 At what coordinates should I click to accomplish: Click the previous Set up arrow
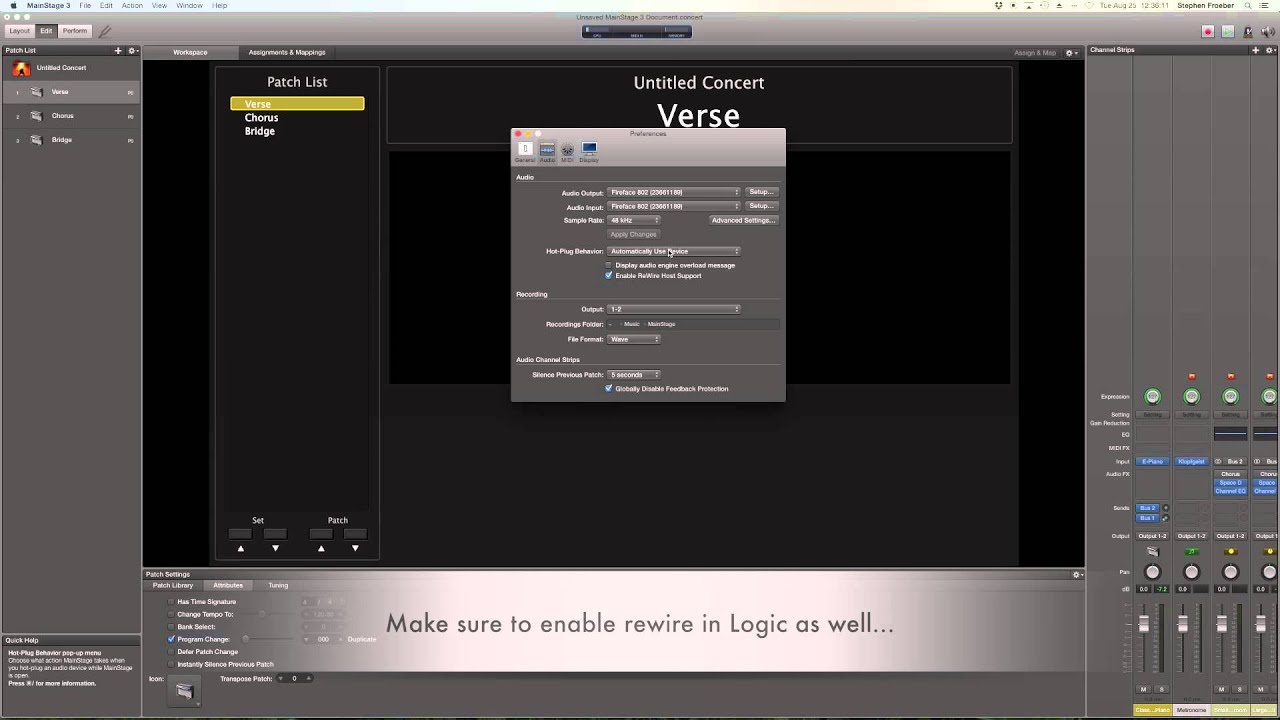[x=240, y=548]
